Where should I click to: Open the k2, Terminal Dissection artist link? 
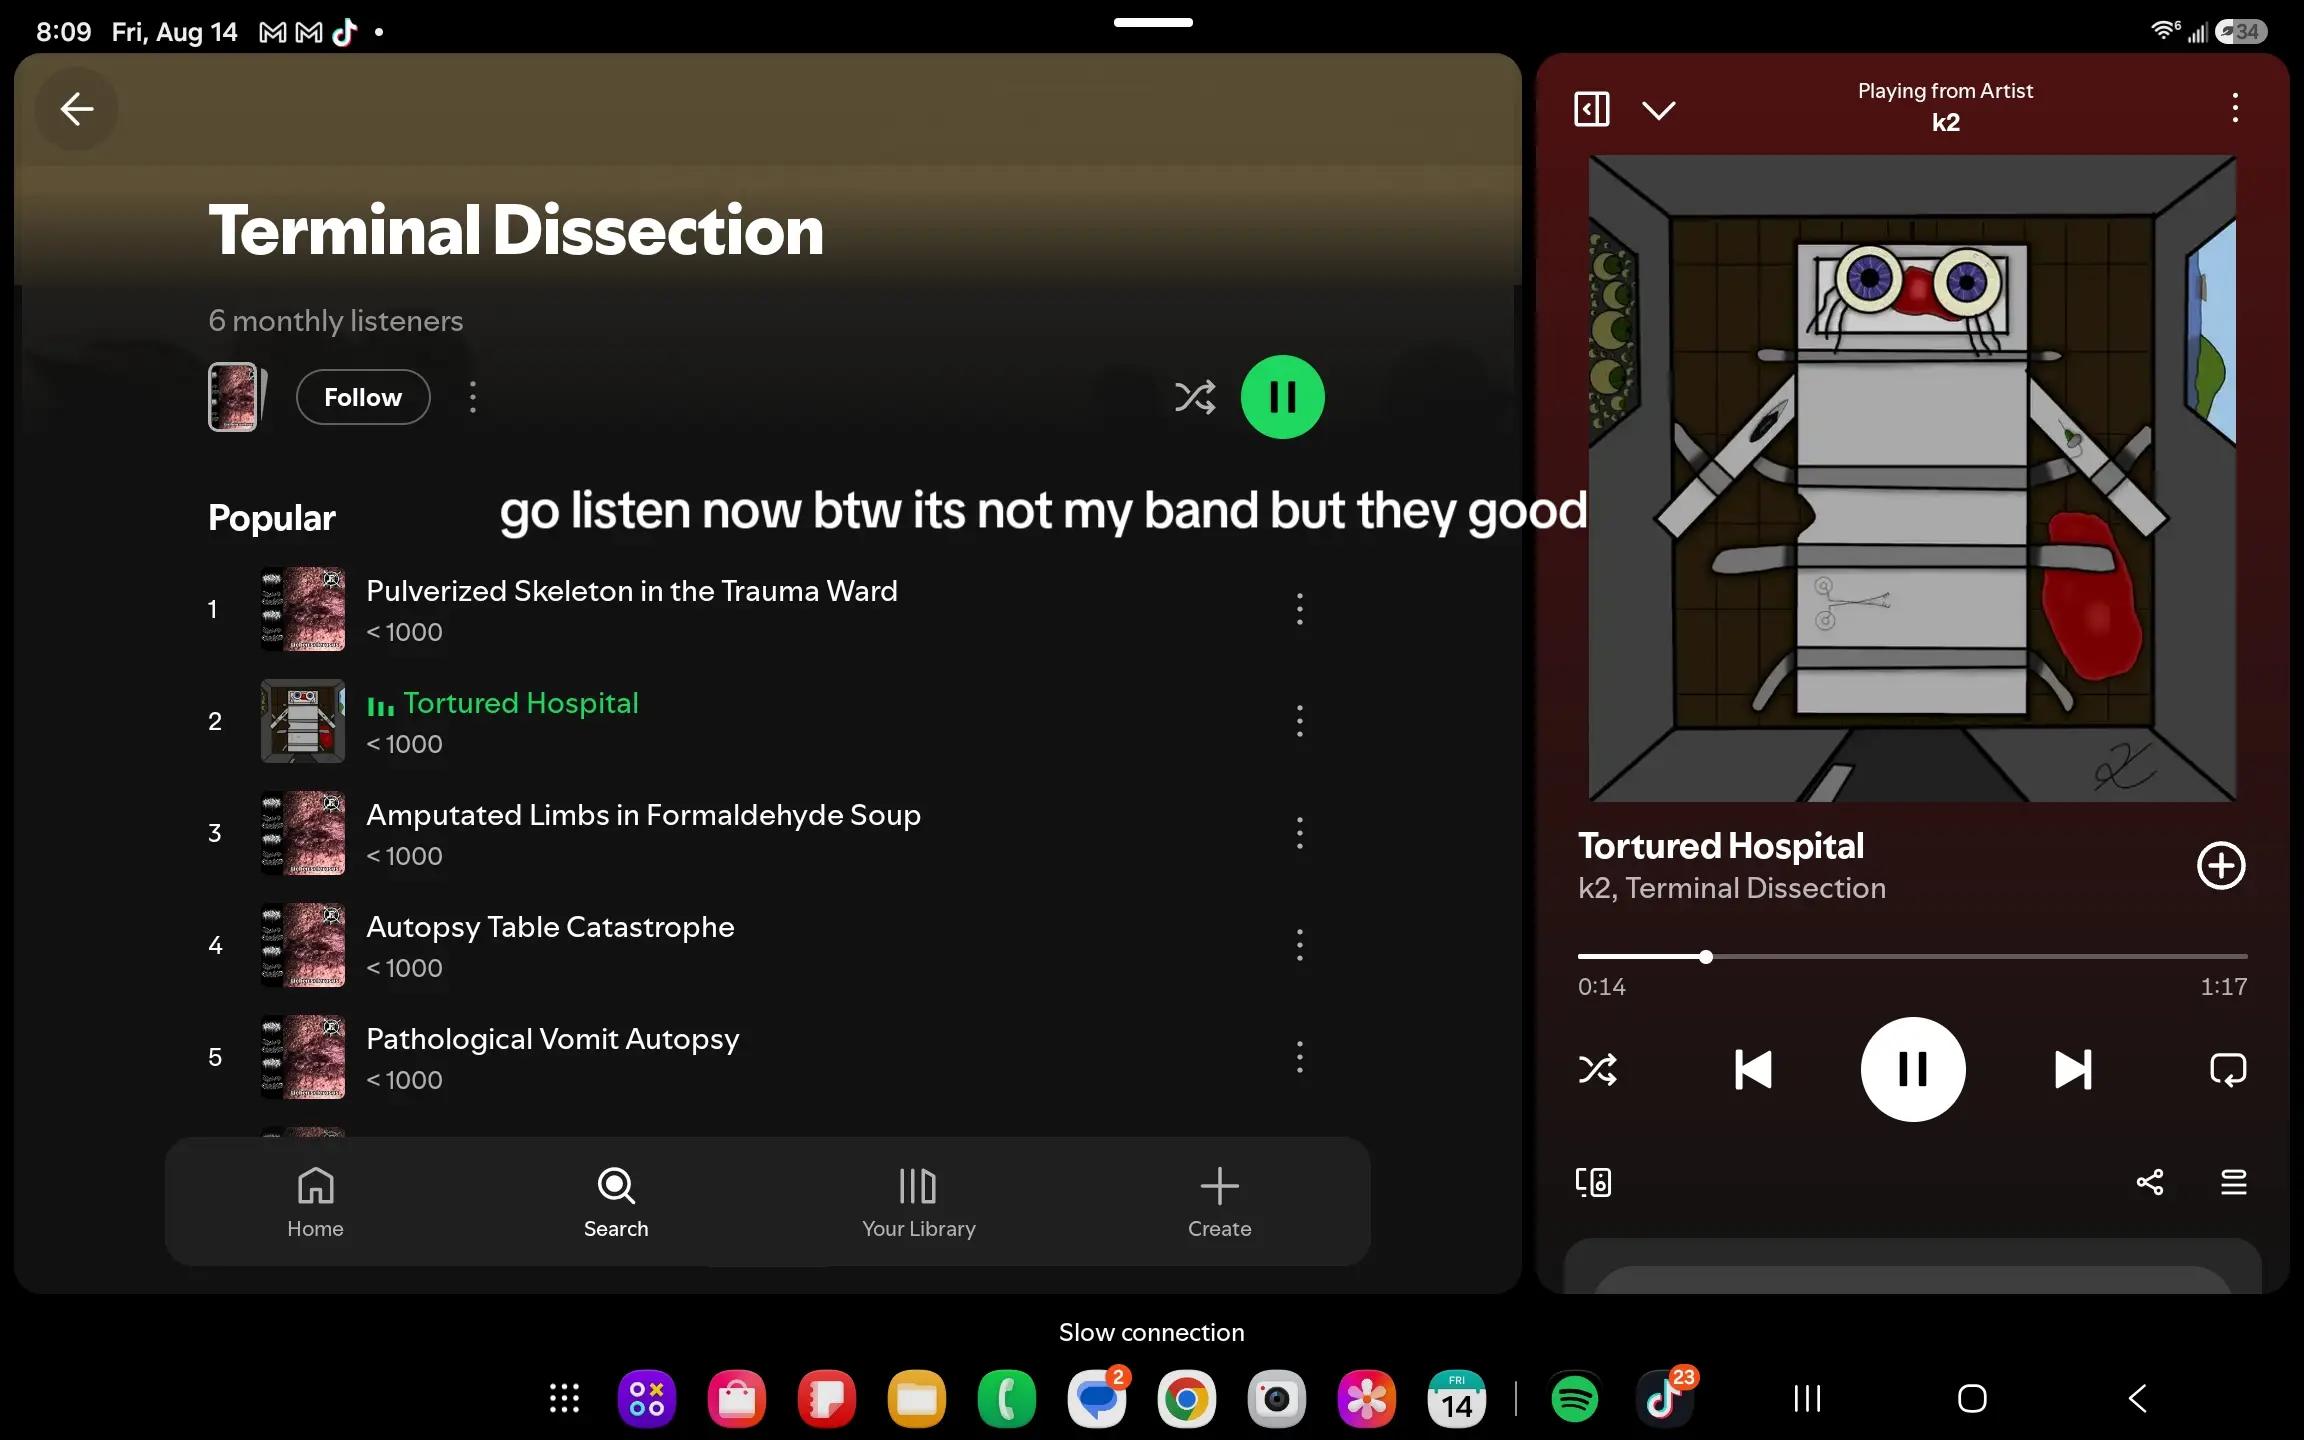pyautogui.click(x=1732, y=888)
